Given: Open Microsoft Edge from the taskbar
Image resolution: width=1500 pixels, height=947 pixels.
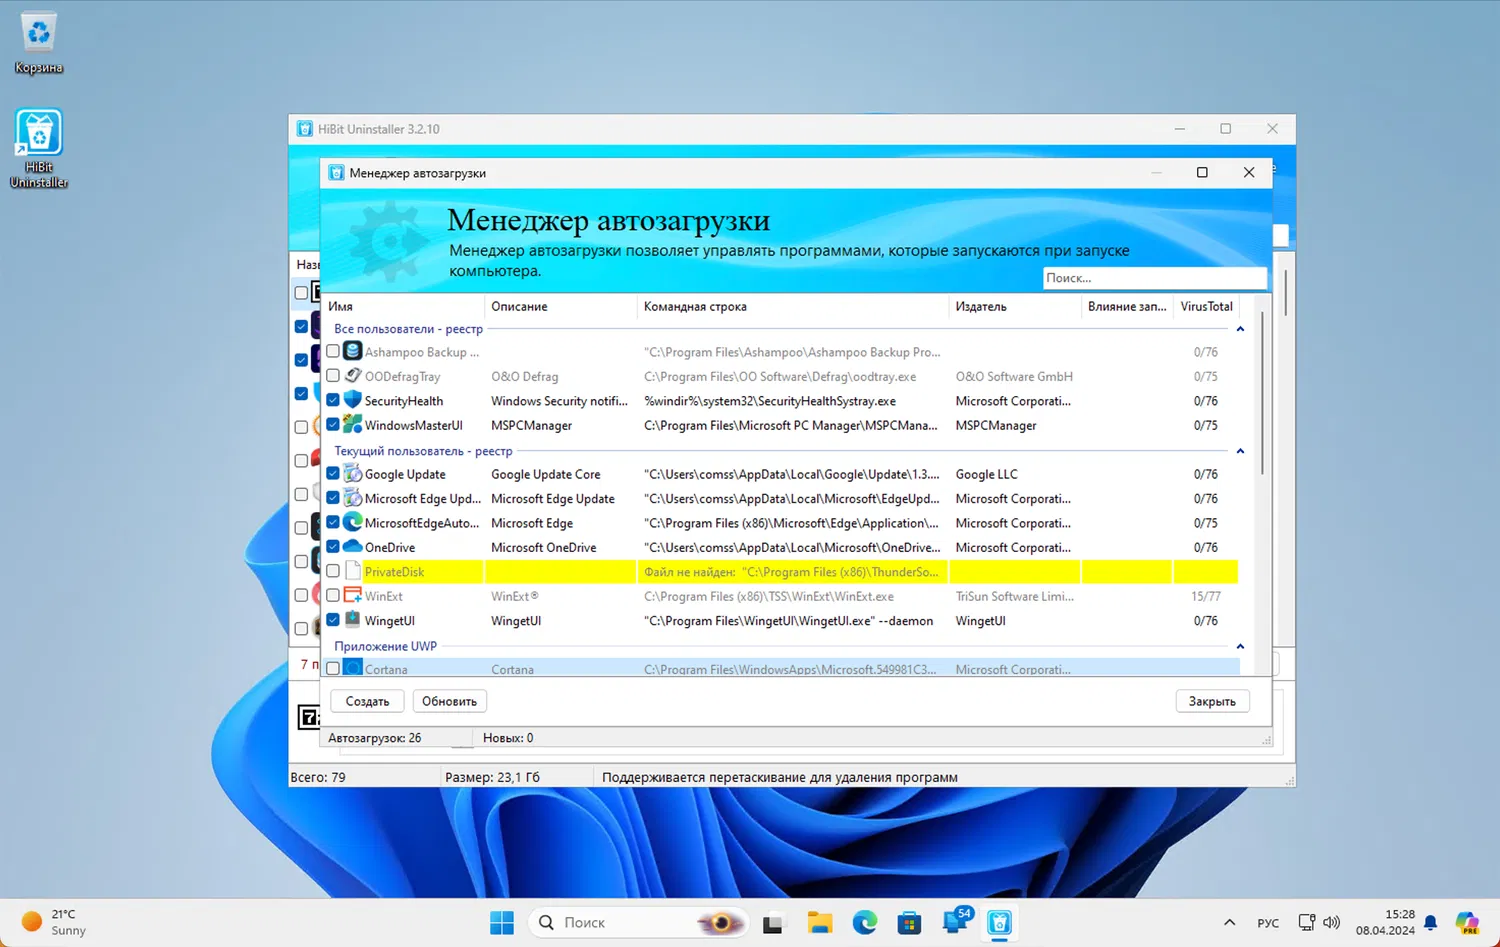Looking at the screenshot, I should 865,922.
